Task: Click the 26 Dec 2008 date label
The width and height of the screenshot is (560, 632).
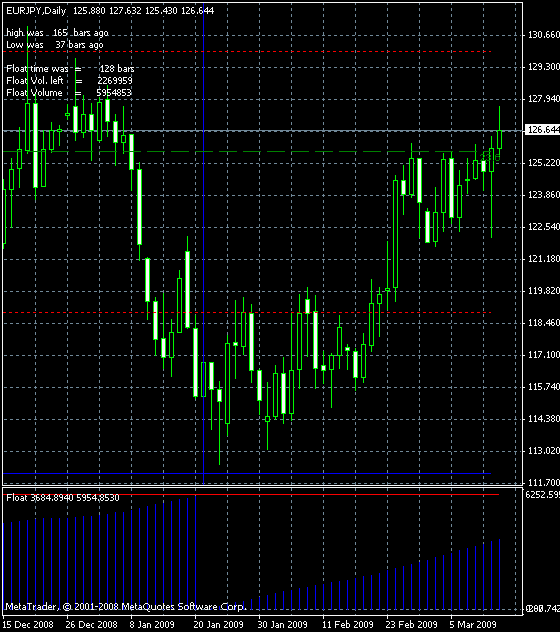Action: (92, 625)
